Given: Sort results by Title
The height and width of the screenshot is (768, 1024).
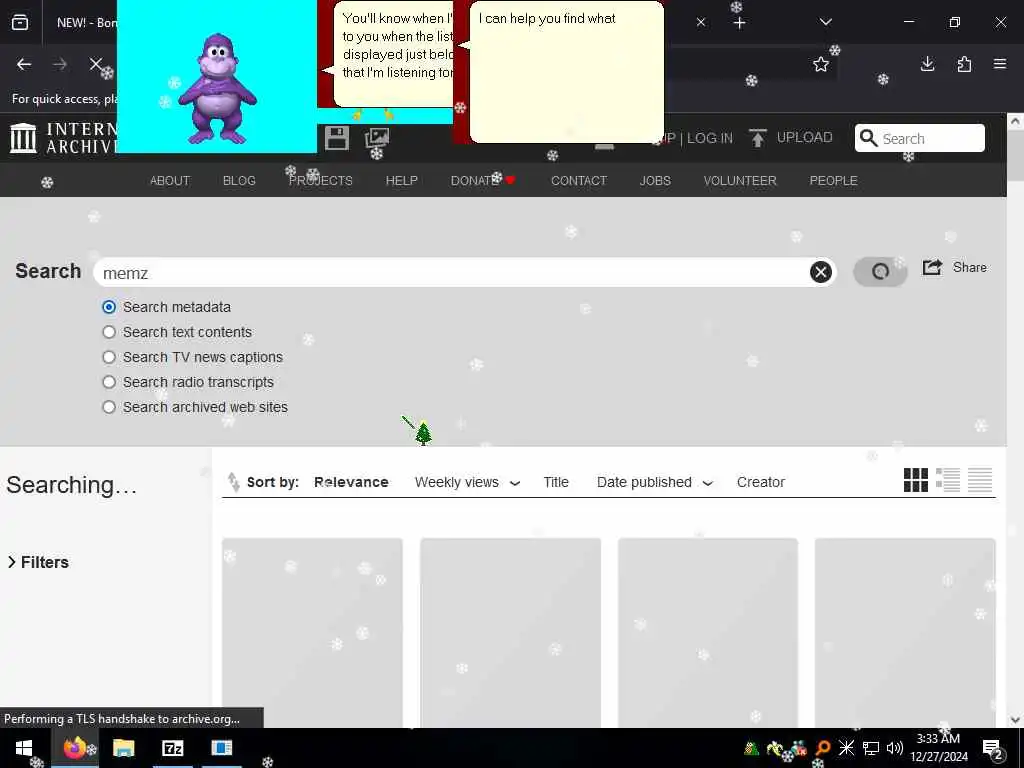Looking at the screenshot, I should [x=556, y=482].
